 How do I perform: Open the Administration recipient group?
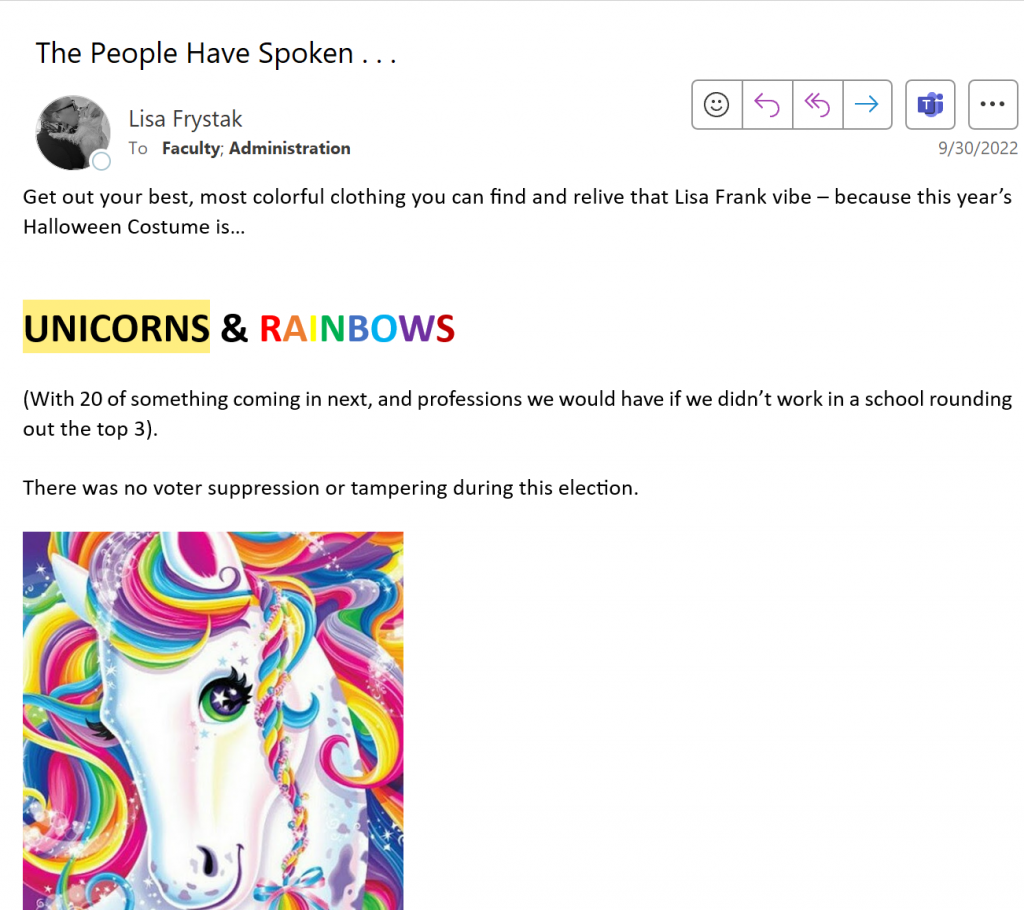coord(290,148)
